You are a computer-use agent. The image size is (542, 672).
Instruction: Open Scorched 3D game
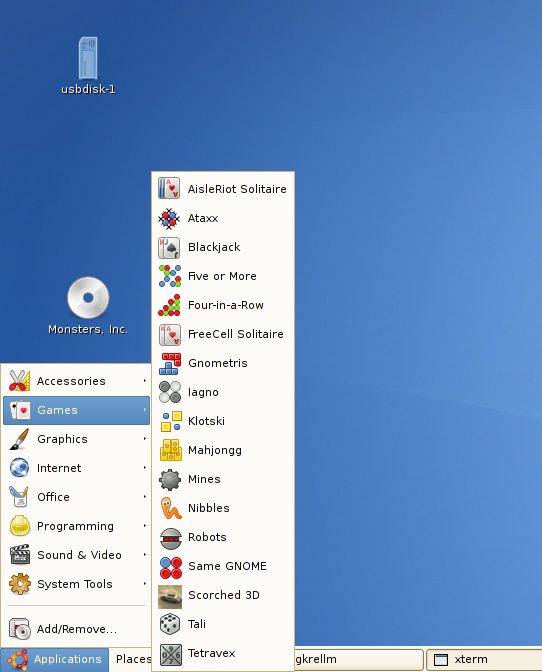coord(223,595)
